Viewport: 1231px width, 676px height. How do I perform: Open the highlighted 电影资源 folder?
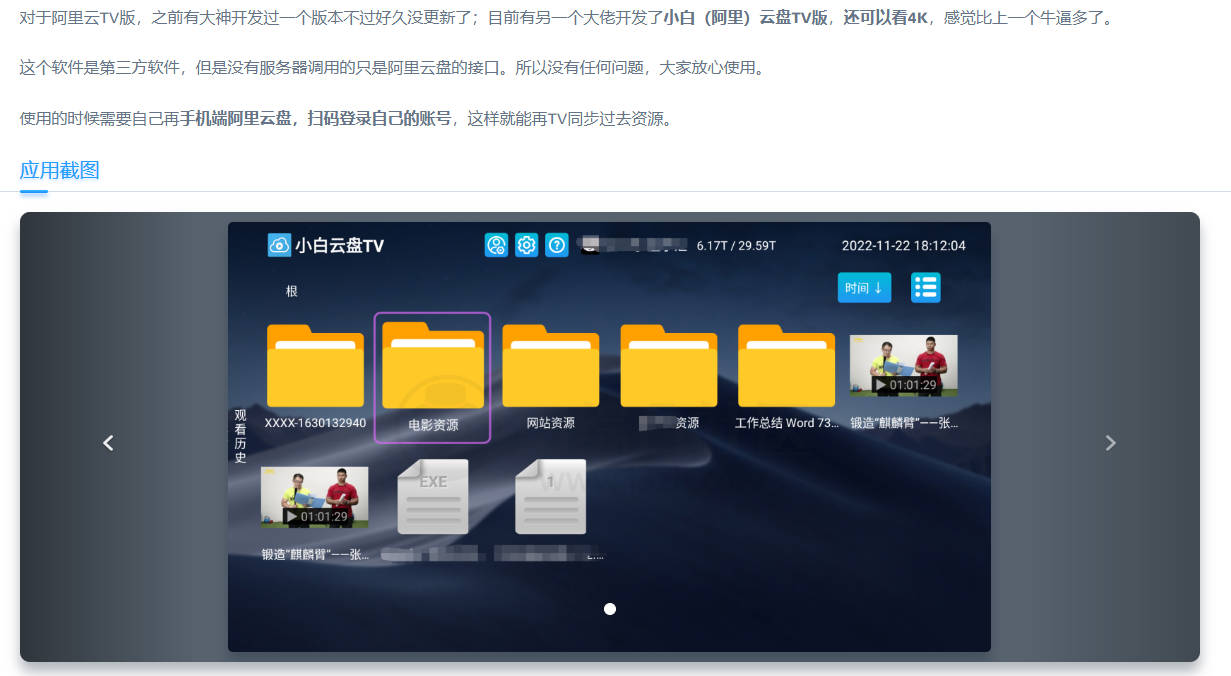coord(432,366)
